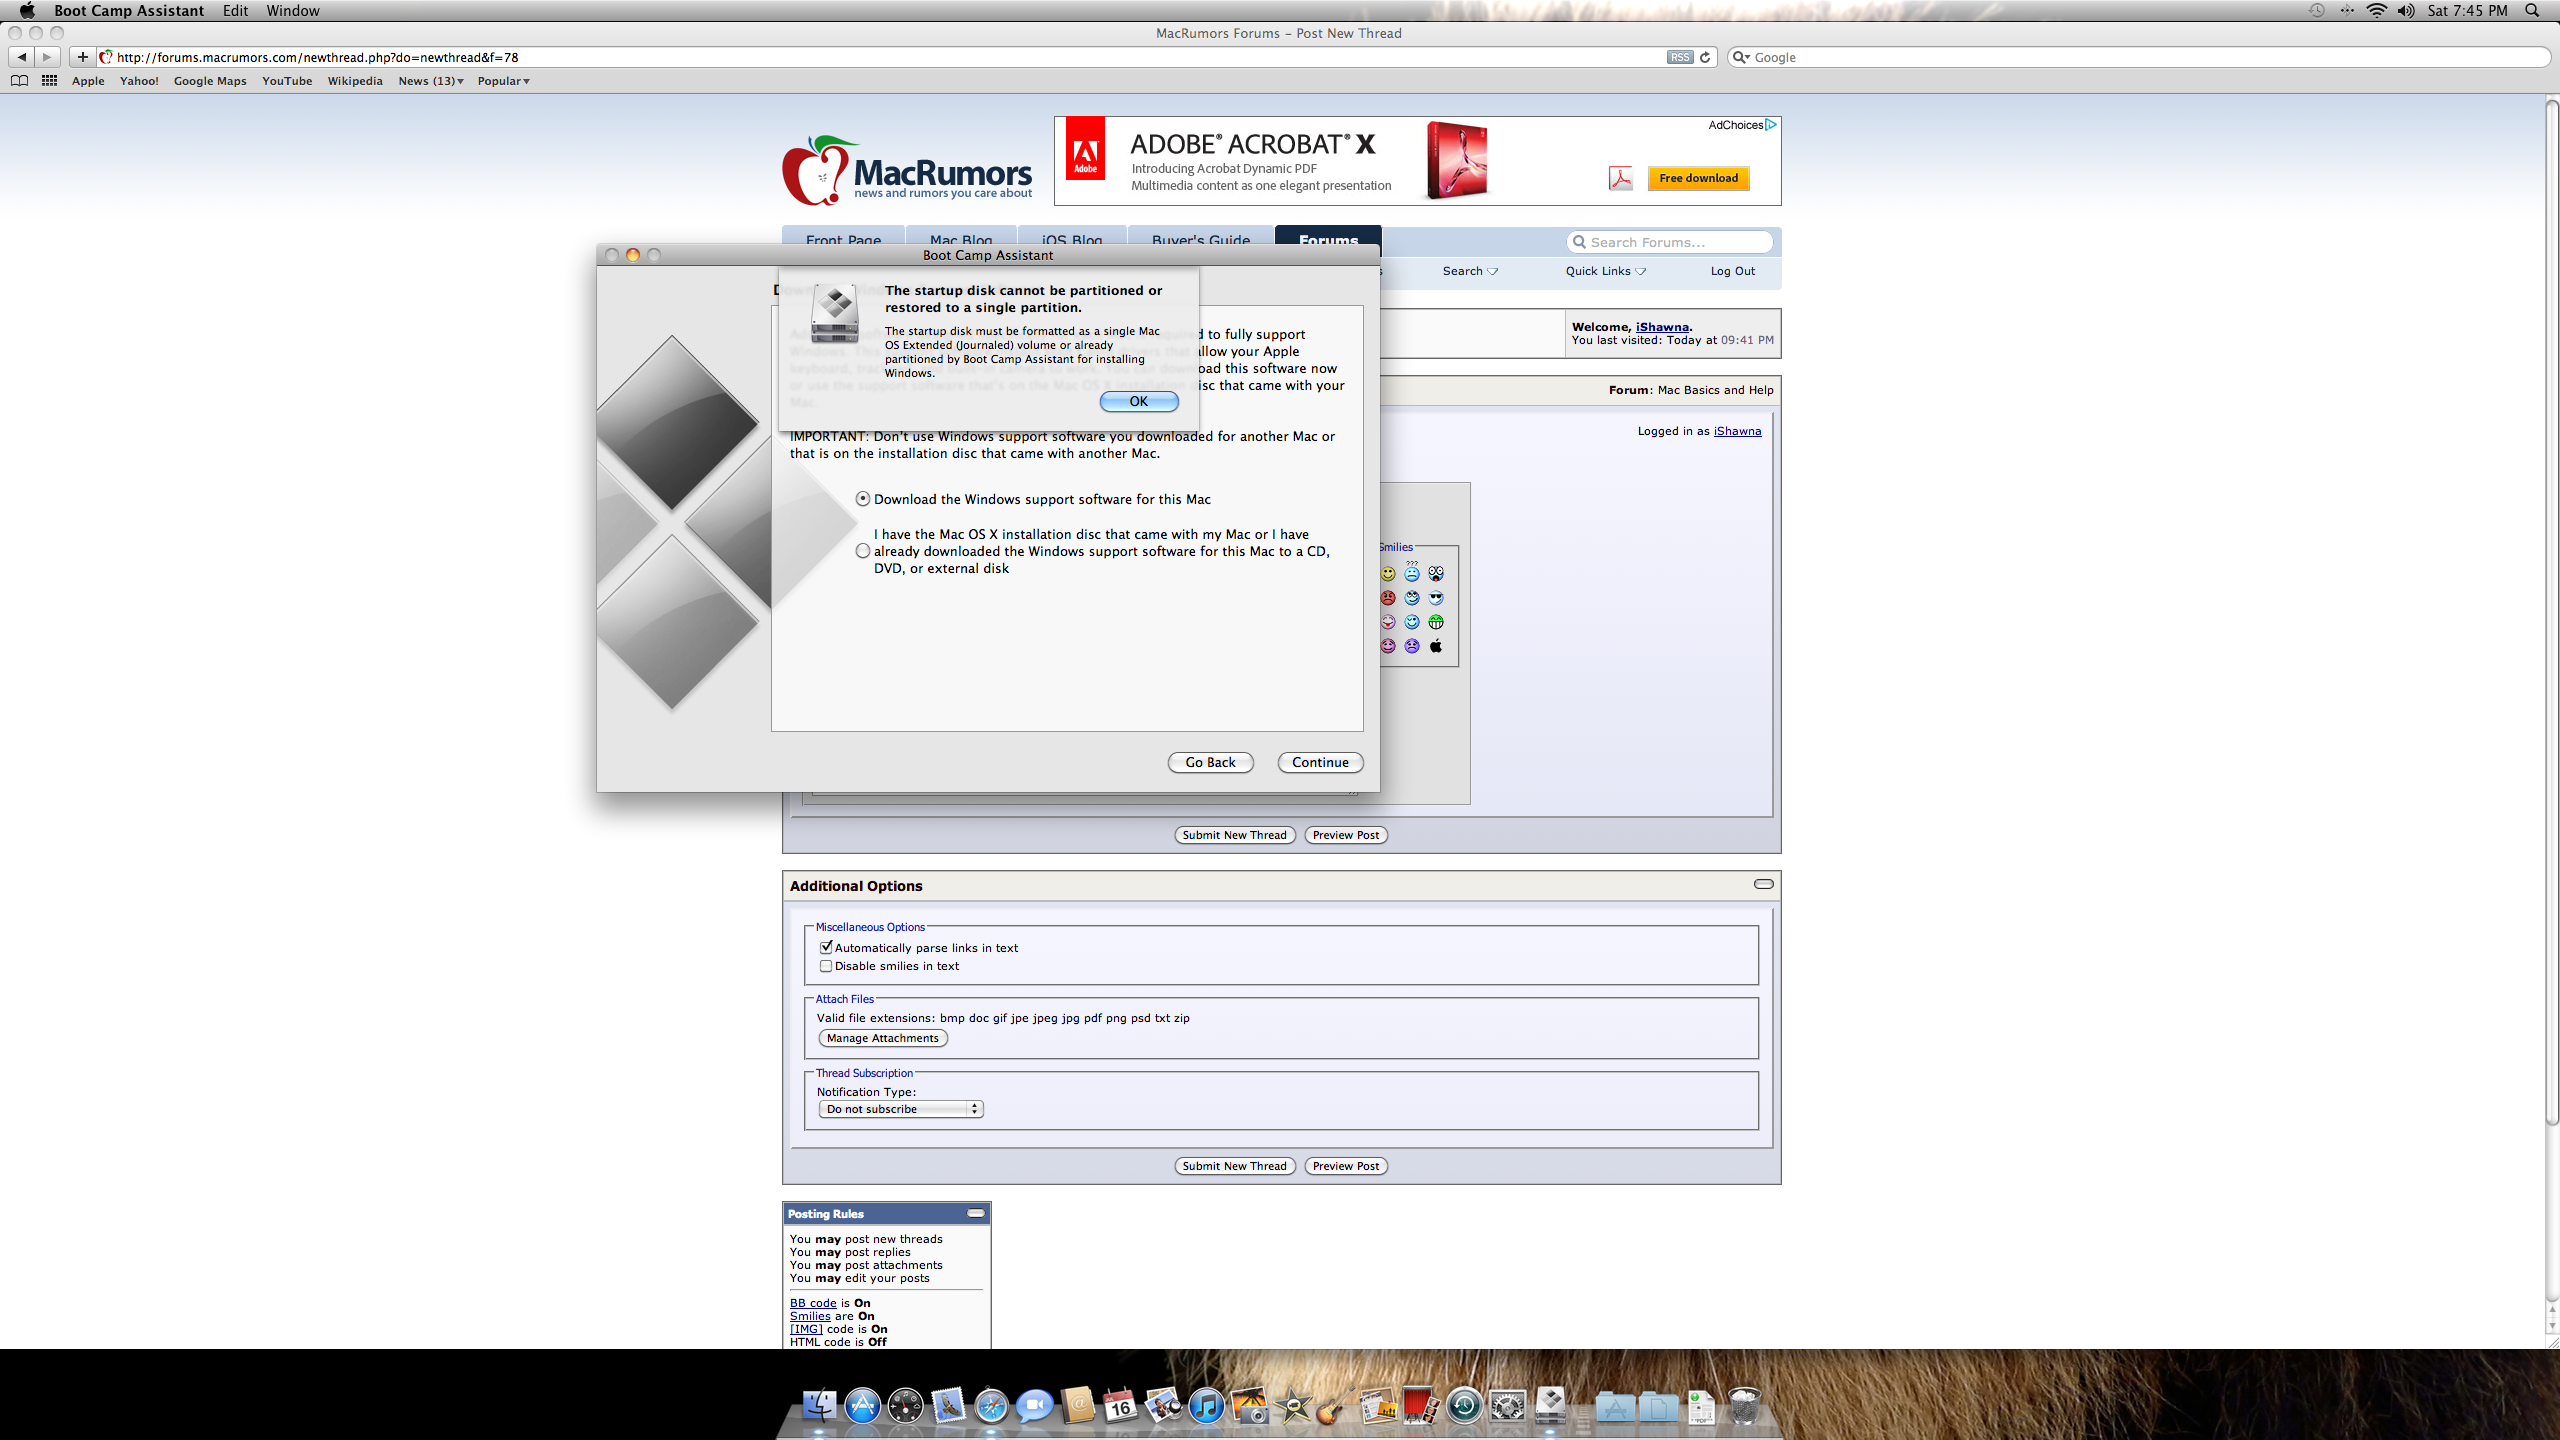2560x1440 pixels.
Task: Open the BB code link
Action: (813, 1303)
